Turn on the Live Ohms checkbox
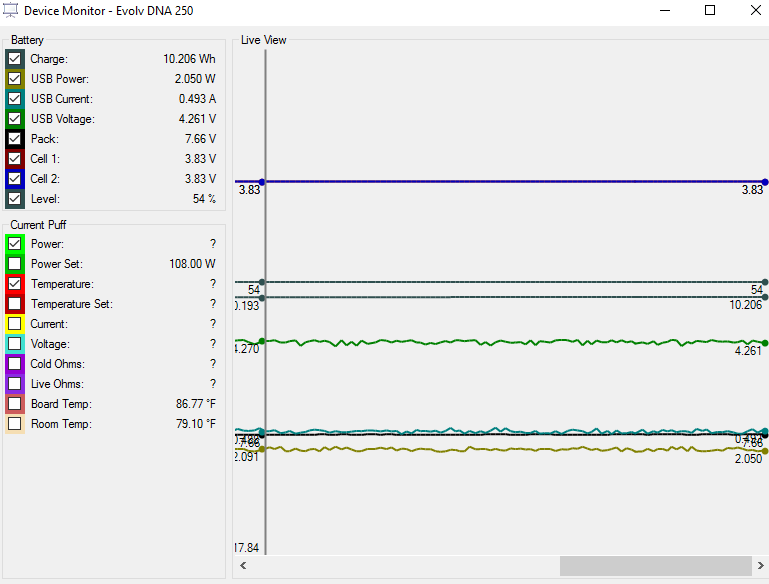Viewport: 769px width, 584px height. point(15,384)
